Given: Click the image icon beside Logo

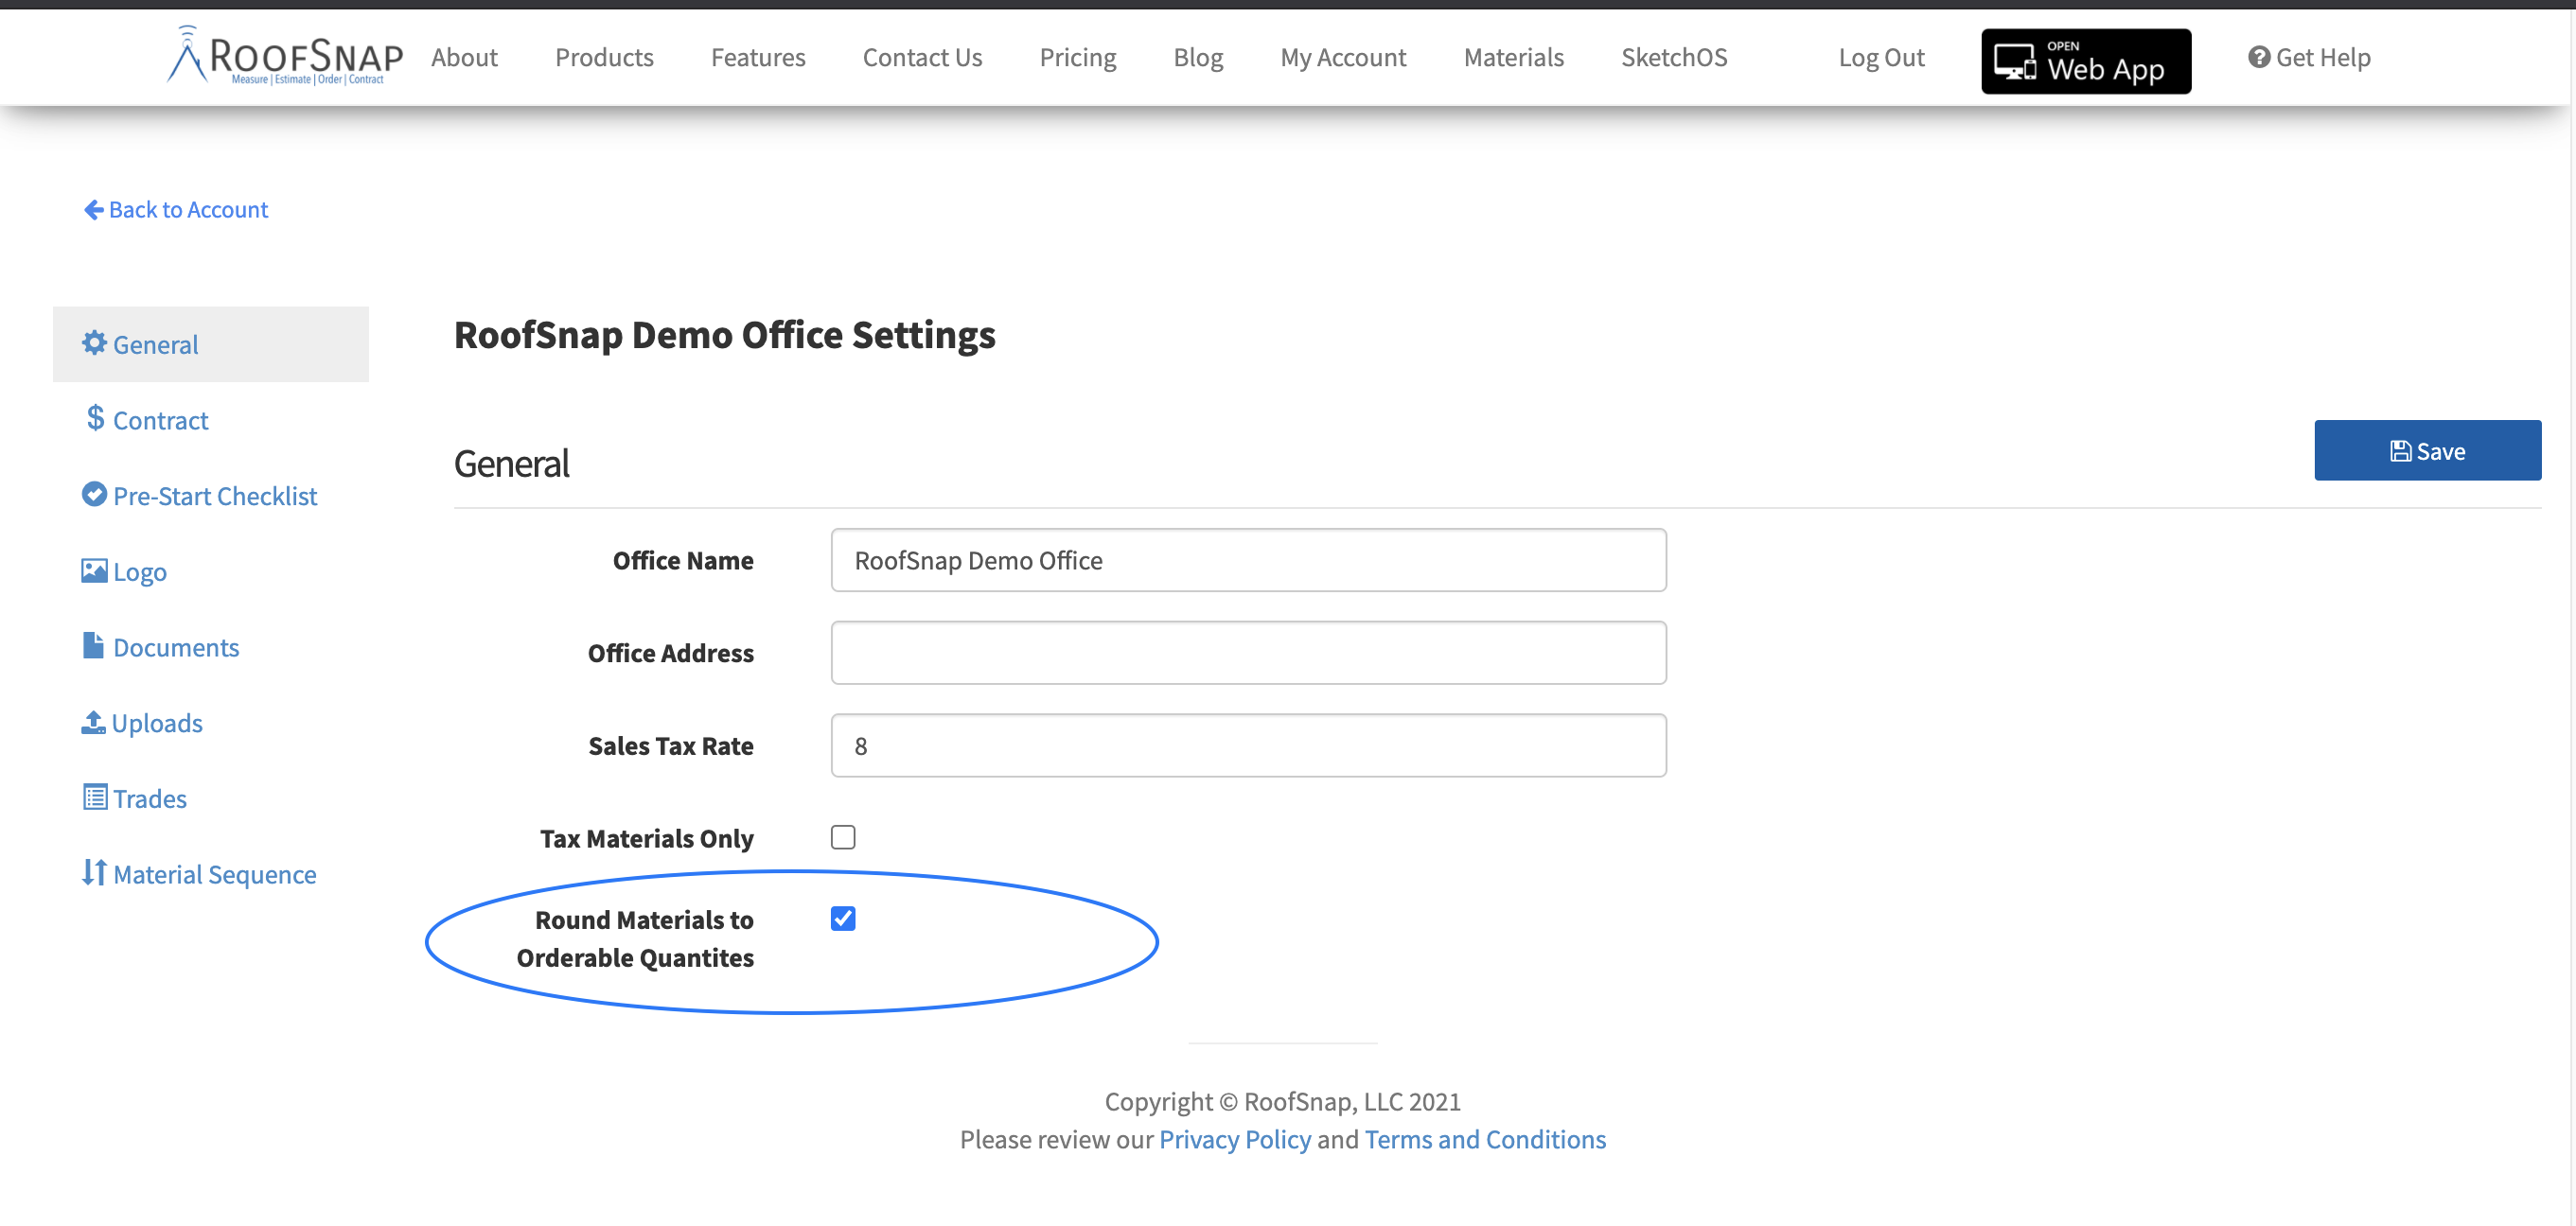Looking at the screenshot, I should 94,570.
